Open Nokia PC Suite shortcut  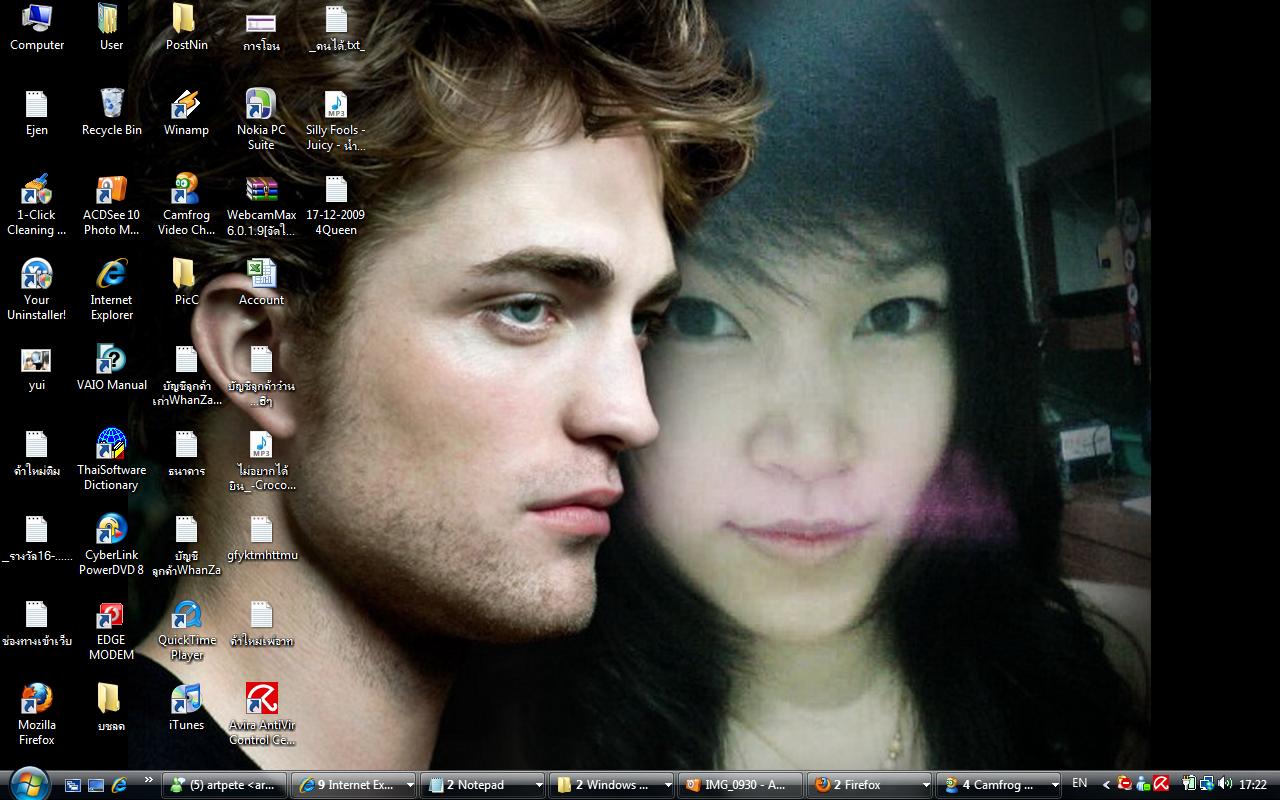click(x=260, y=105)
